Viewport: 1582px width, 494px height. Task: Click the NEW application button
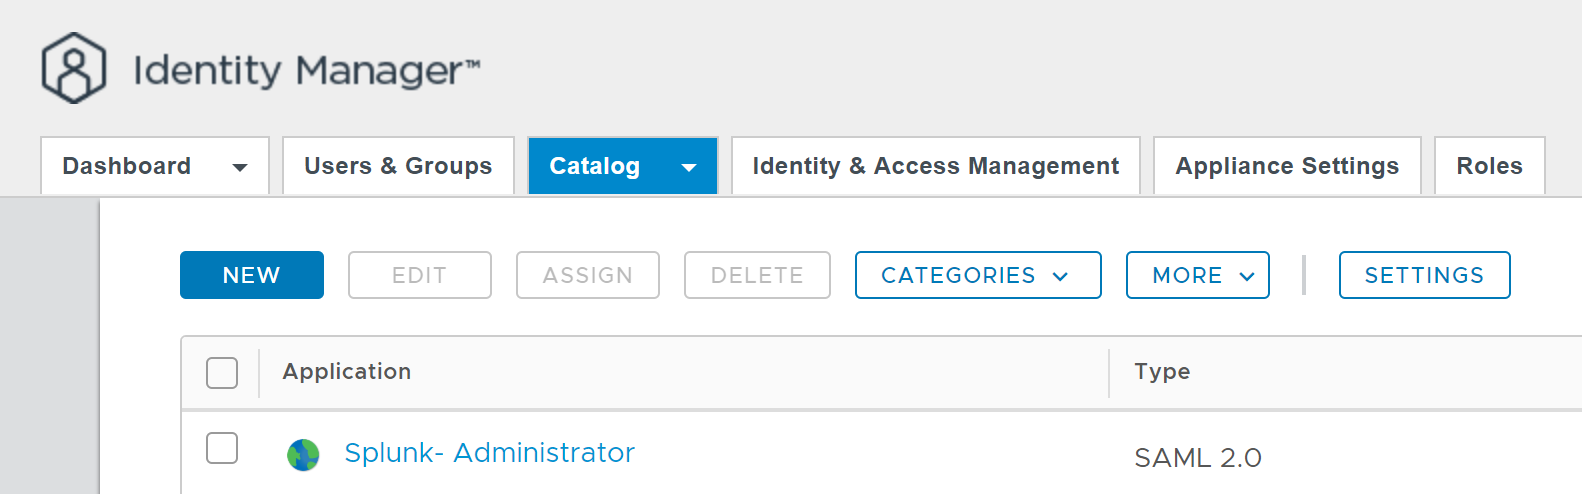[x=252, y=275]
